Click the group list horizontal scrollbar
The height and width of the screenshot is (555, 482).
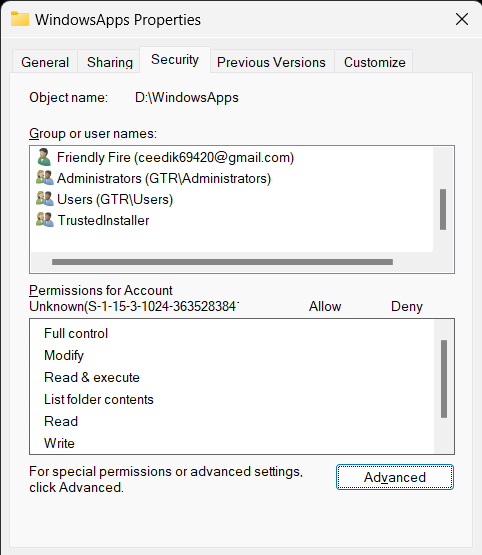pyautogui.click(x=222, y=262)
